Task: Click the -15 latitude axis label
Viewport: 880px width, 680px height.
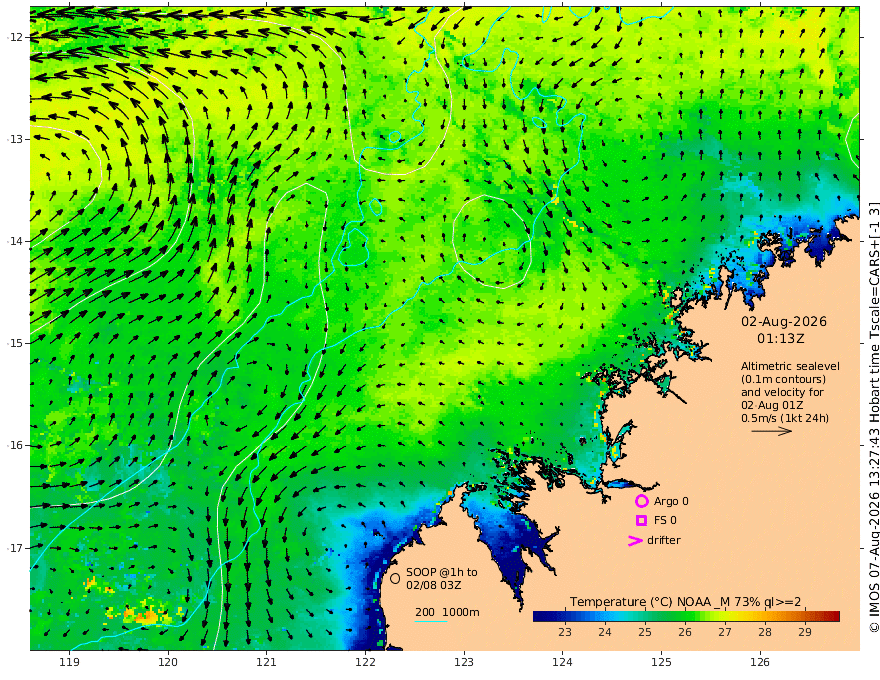Action: (x=15, y=343)
